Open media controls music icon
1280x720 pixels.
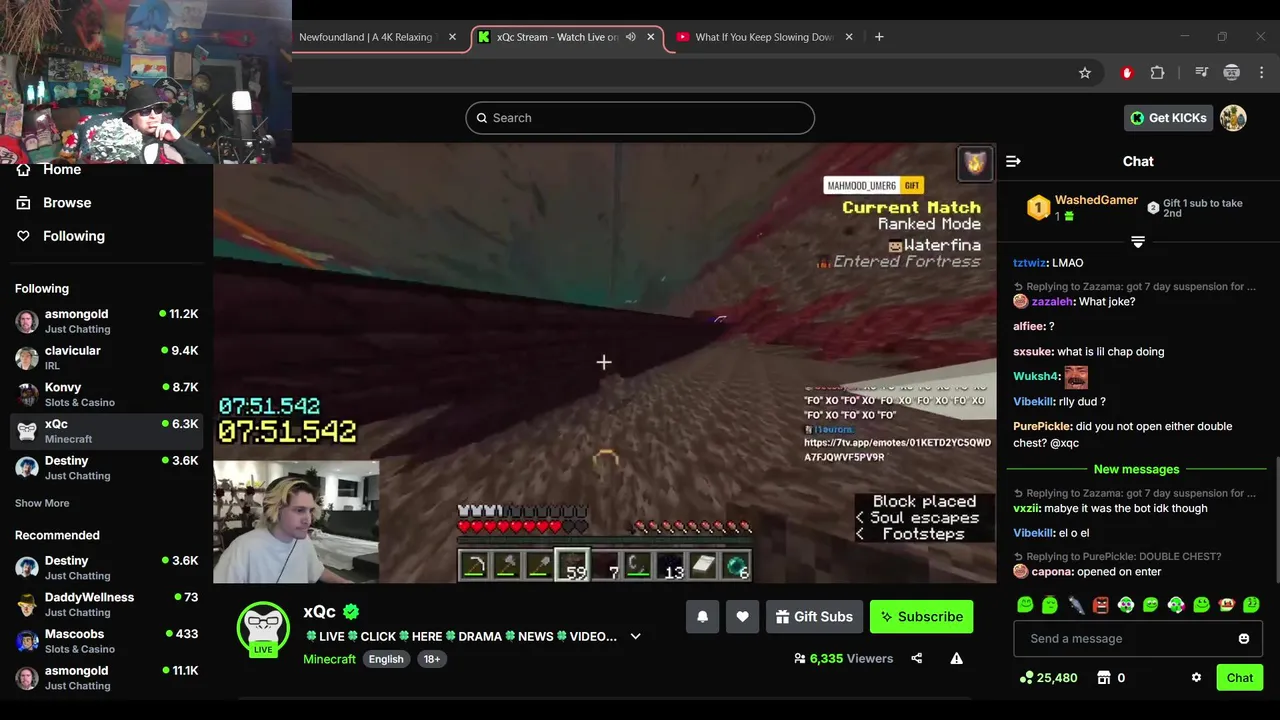pos(1202,73)
